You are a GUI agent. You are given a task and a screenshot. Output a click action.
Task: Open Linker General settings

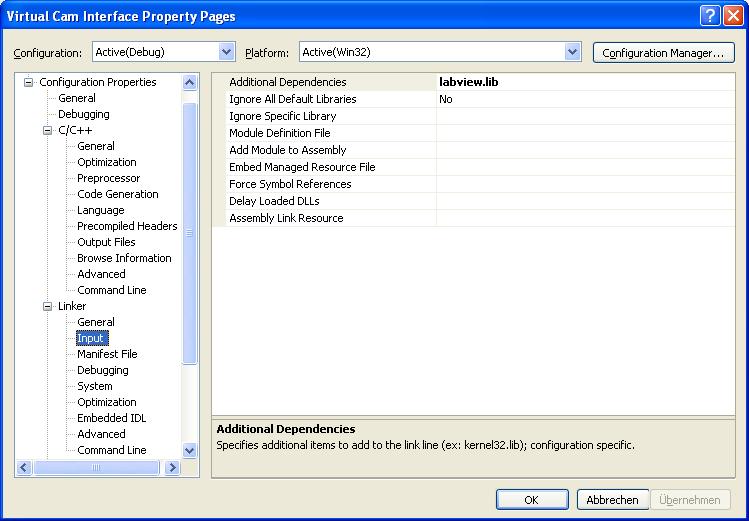coord(96,322)
